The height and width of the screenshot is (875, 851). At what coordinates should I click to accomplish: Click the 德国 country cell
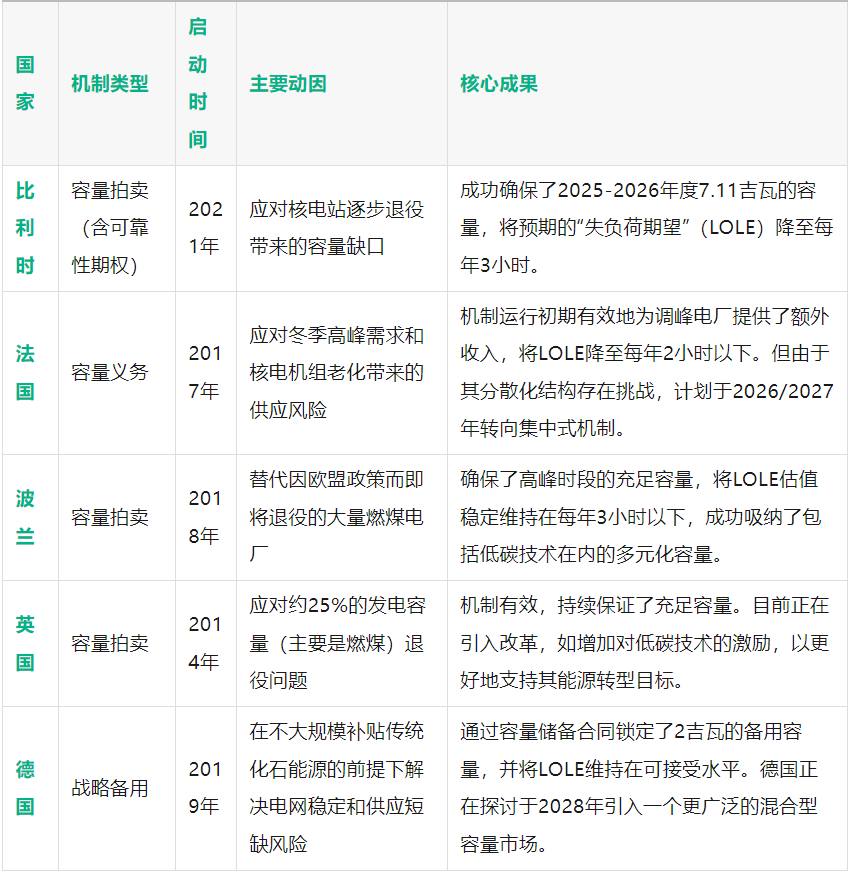pyautogui.click(x=26, y=788)
